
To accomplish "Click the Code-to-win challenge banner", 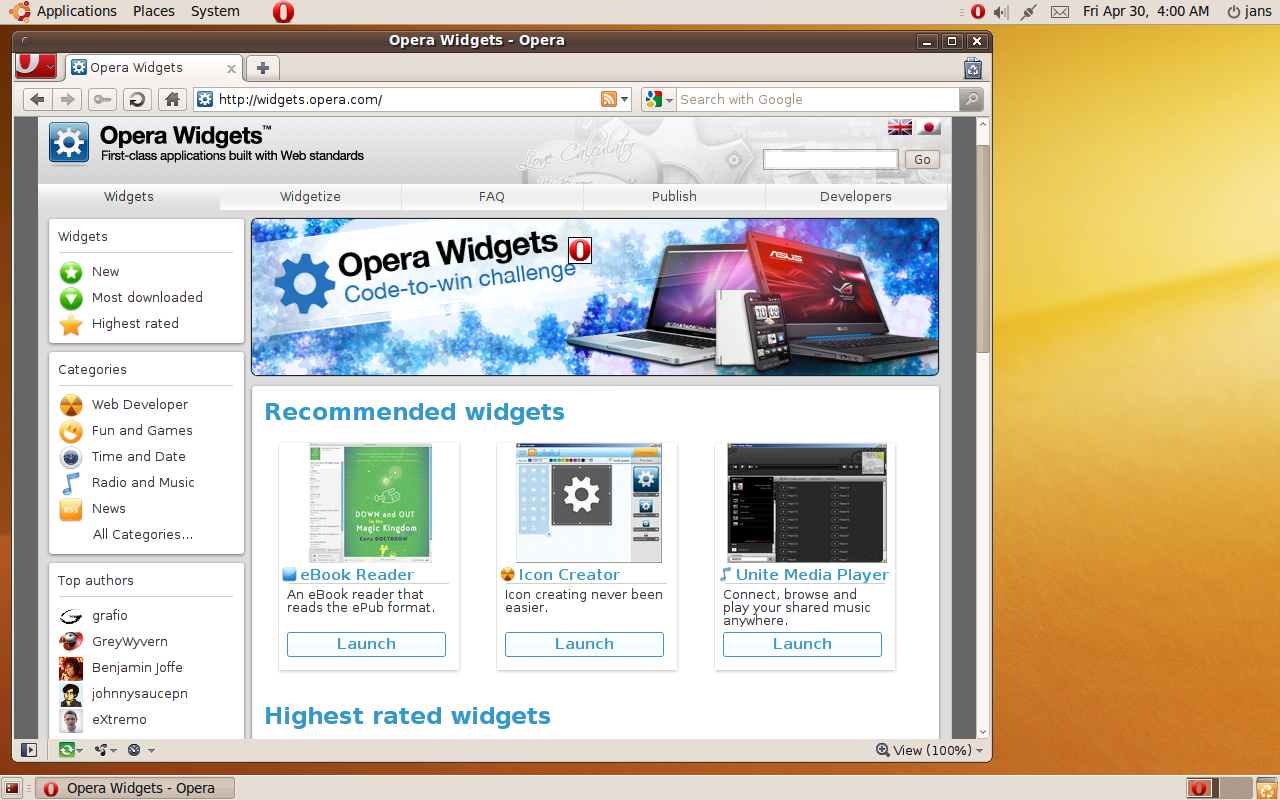I will coord(595,297).
